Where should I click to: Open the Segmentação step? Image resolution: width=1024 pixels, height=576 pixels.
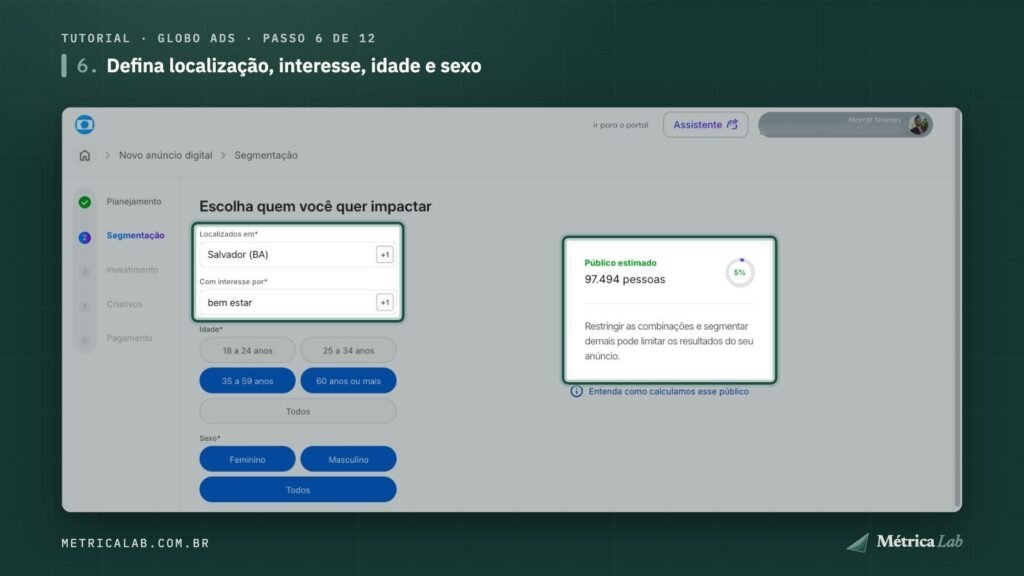(x=135, y=236)
